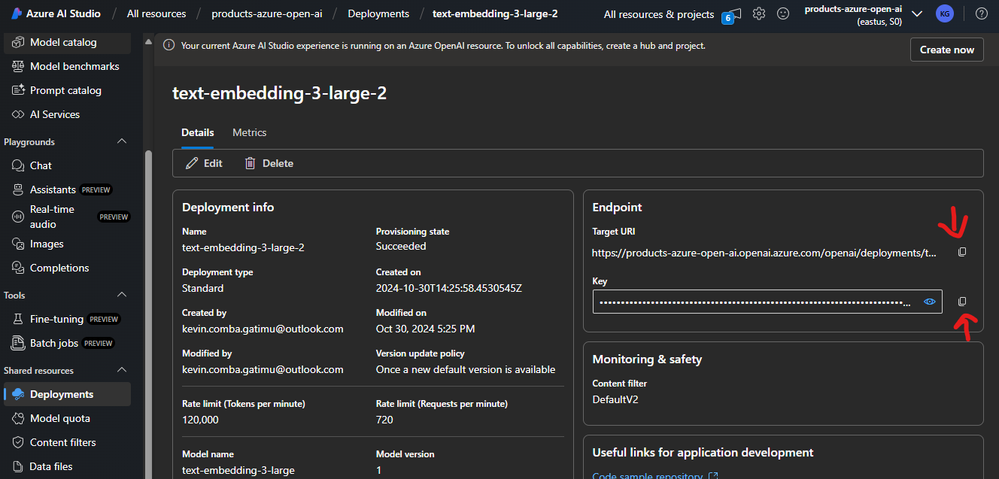The width and height of the screenshot is (999, 479).
Task: Open All resources & projects link
Action: pyautogui.click(x=659, y=14)
